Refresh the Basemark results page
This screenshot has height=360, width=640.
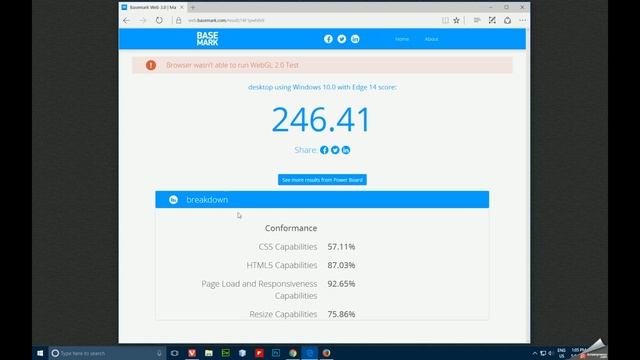159,20
